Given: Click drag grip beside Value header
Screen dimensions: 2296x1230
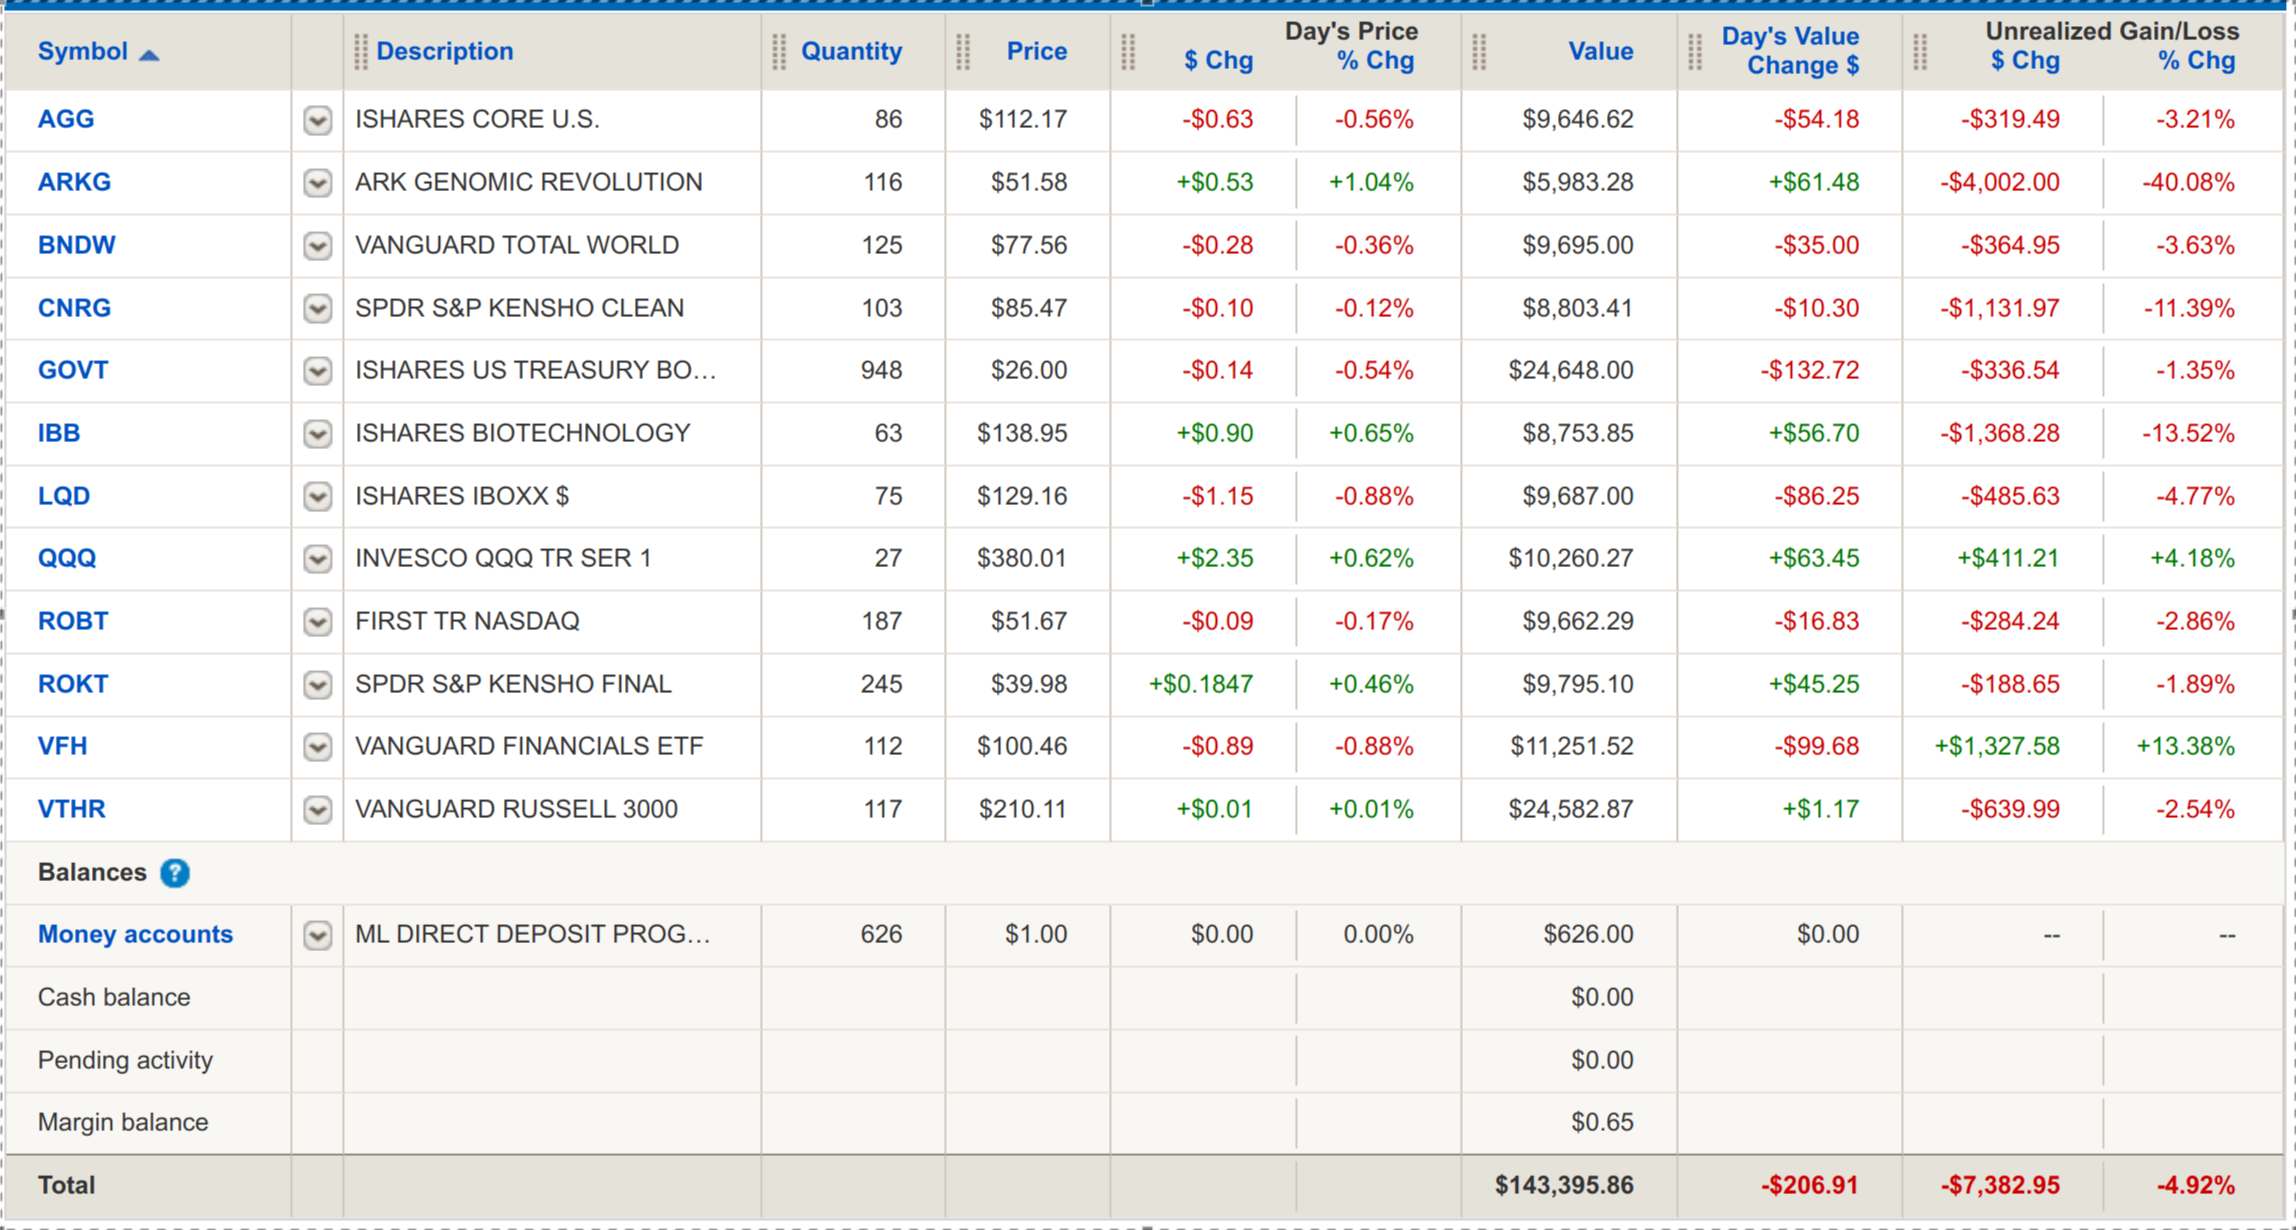Looking at the screenshot, I should click(1479, 52).
